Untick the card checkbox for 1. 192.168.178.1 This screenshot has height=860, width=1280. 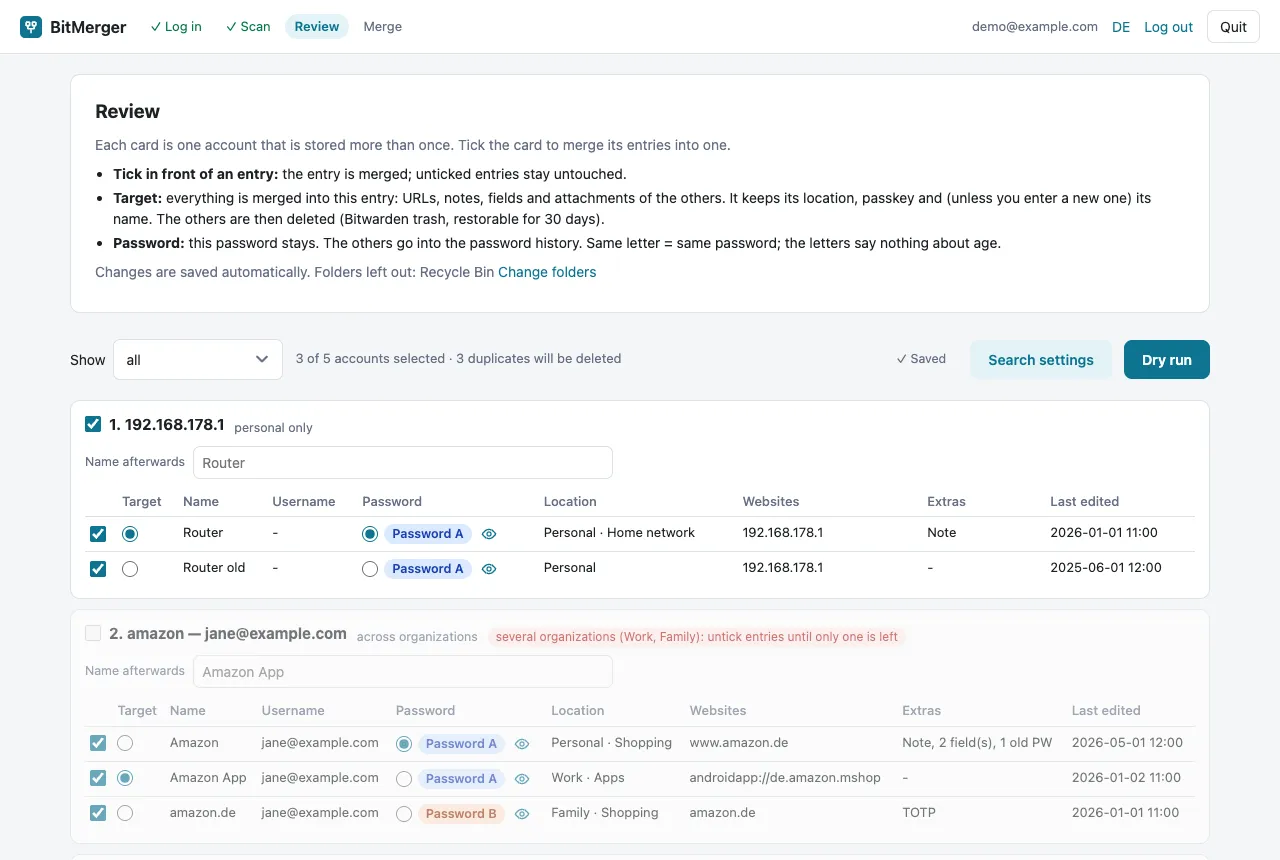pos(93,424)
